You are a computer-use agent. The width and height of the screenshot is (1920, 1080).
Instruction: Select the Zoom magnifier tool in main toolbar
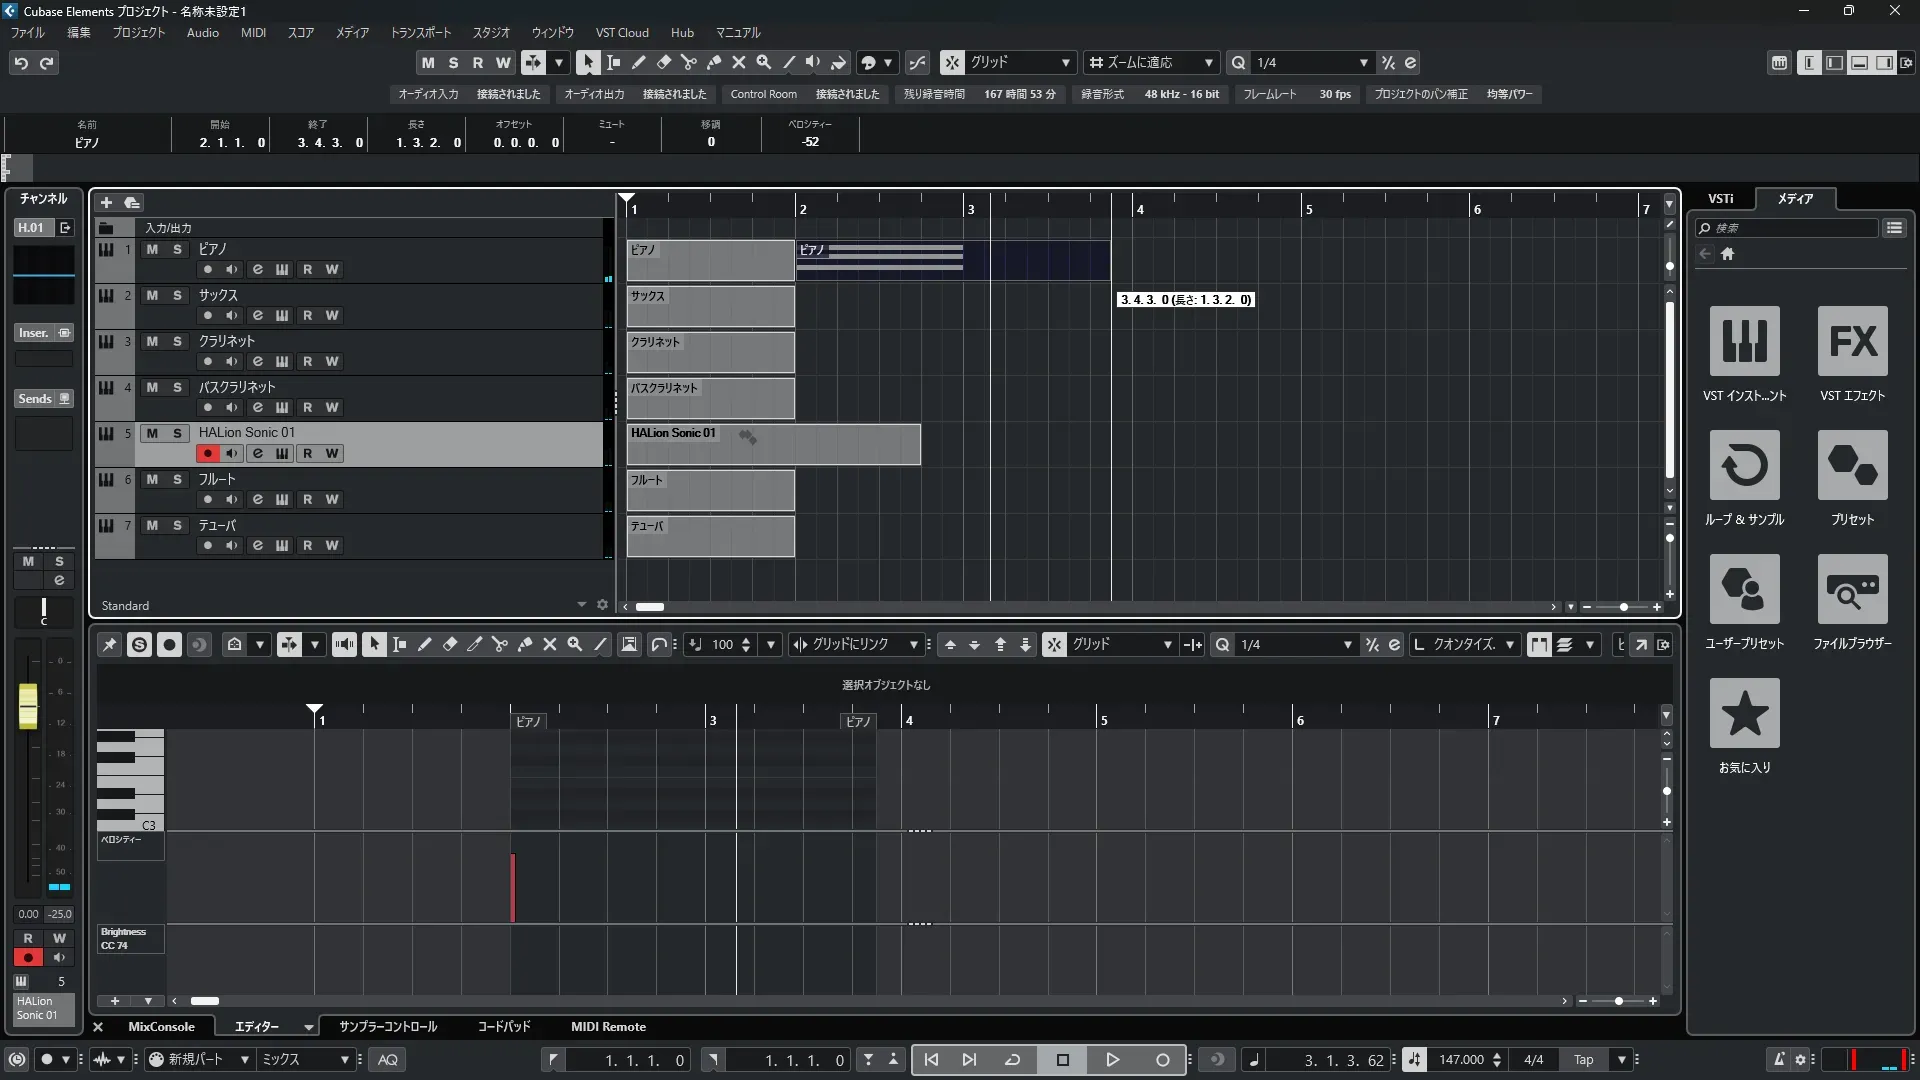pos(763,62)
